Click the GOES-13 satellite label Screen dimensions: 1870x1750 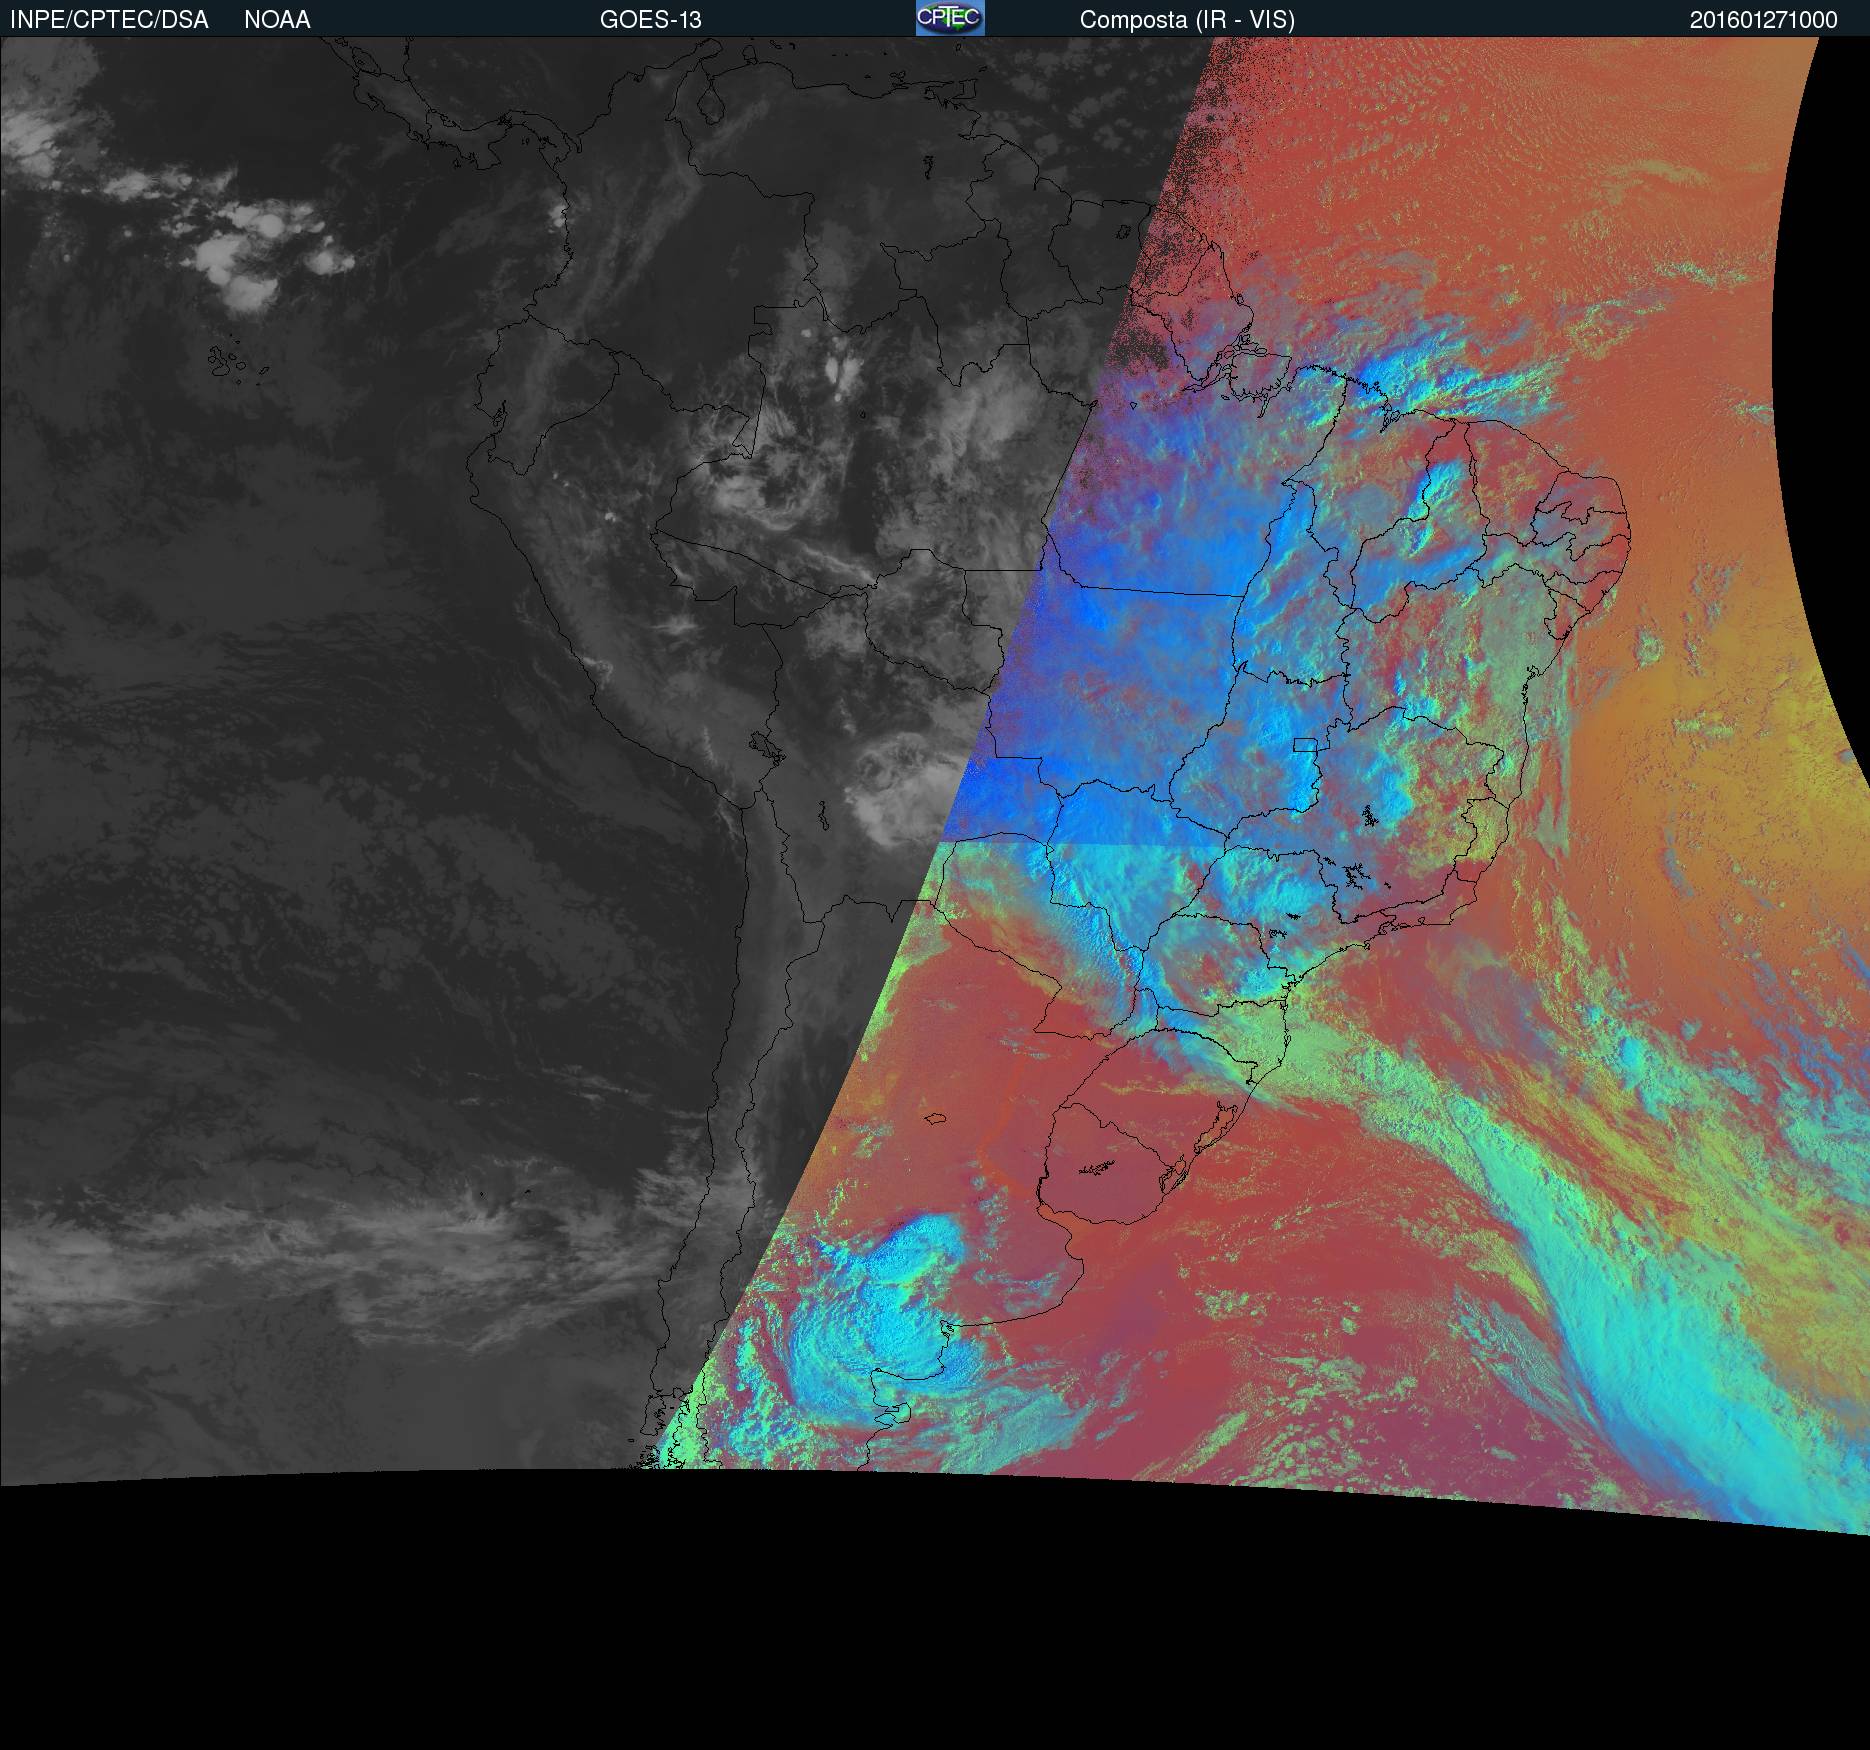651,20
